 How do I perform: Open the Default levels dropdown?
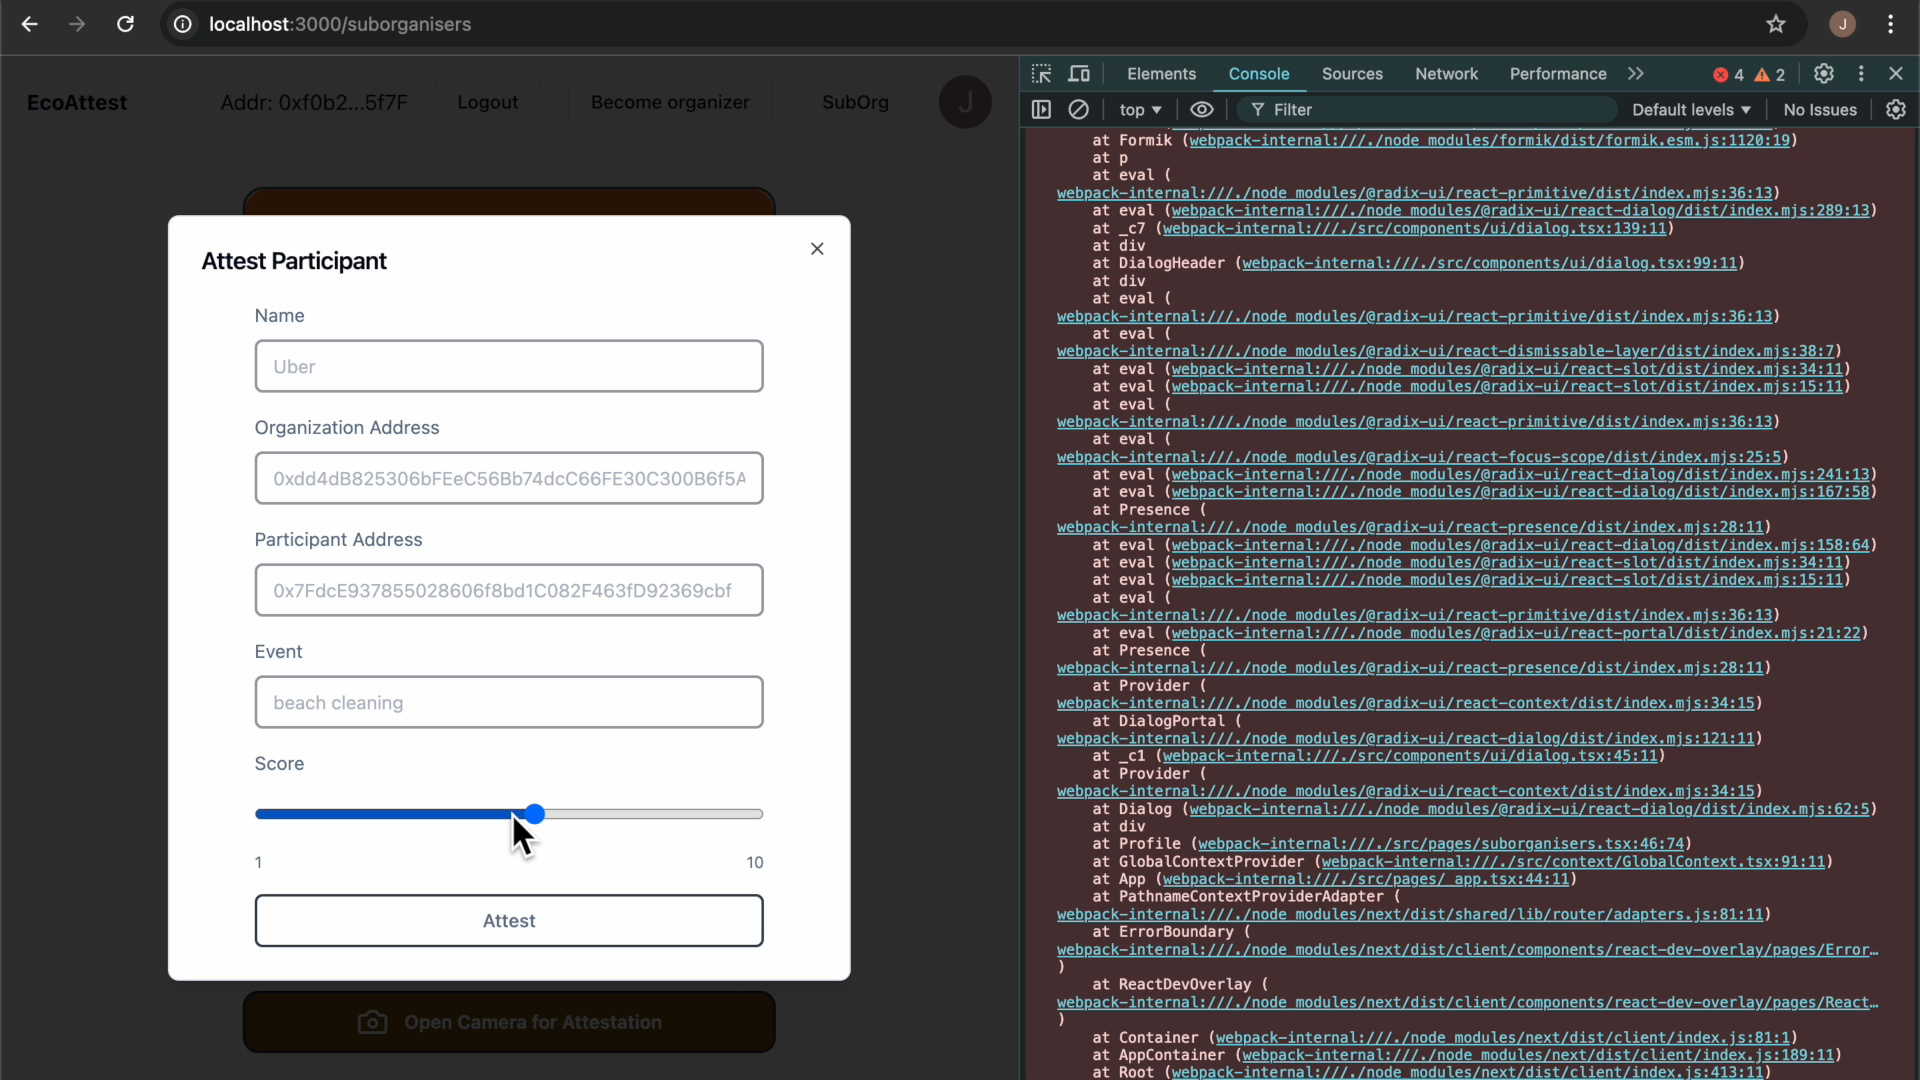[1691, 110]
